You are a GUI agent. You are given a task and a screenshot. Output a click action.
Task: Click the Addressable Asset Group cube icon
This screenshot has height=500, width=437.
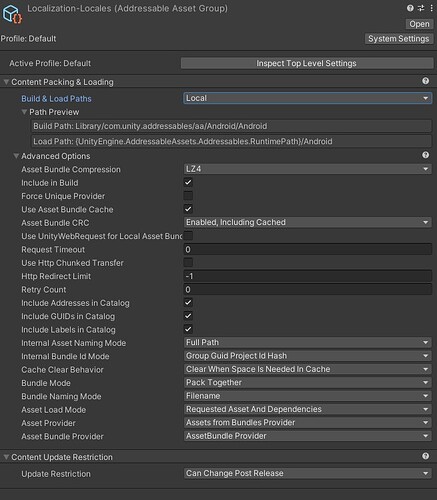(x=12, y=14)
